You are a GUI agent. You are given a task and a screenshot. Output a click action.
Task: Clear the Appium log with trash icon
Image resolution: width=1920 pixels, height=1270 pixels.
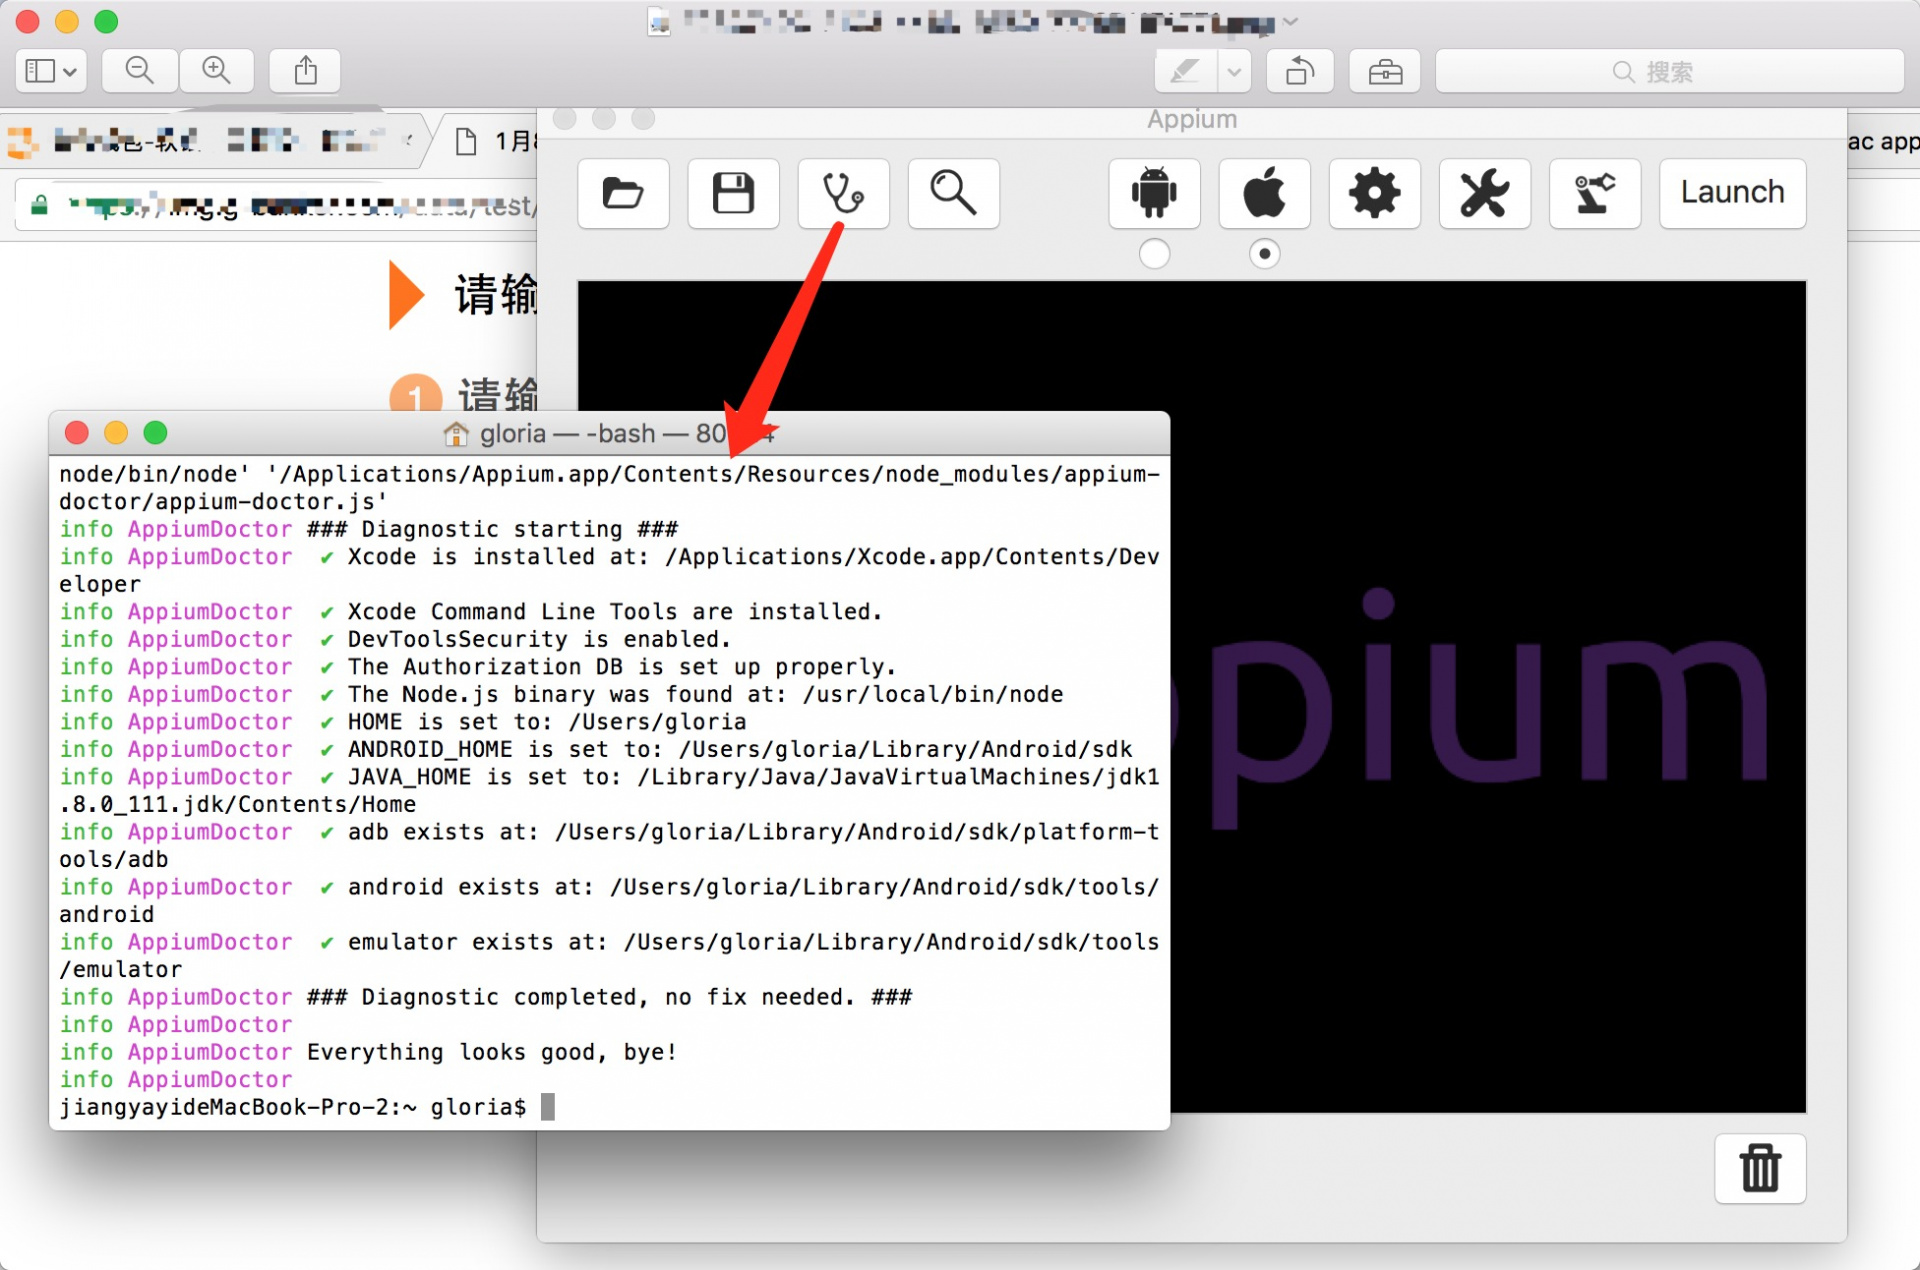[x=1760, y=1168]
